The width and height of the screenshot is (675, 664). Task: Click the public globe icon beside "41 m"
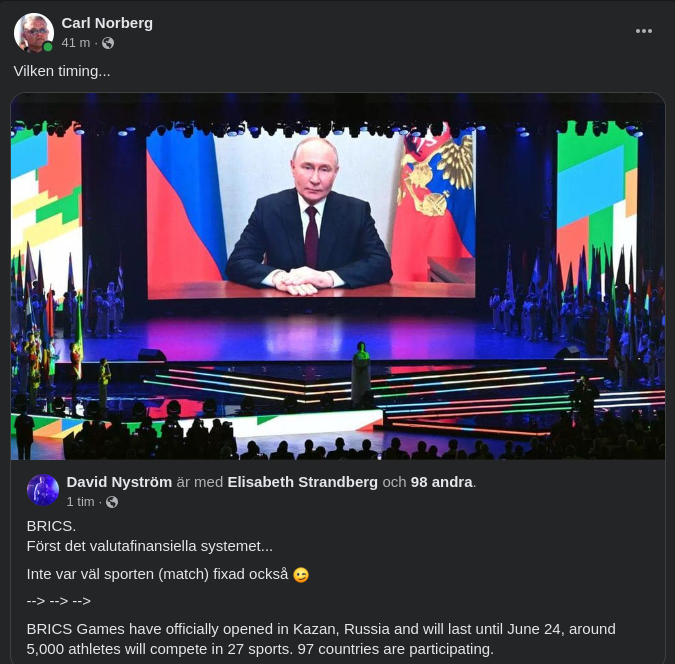(x=108, y=43)
